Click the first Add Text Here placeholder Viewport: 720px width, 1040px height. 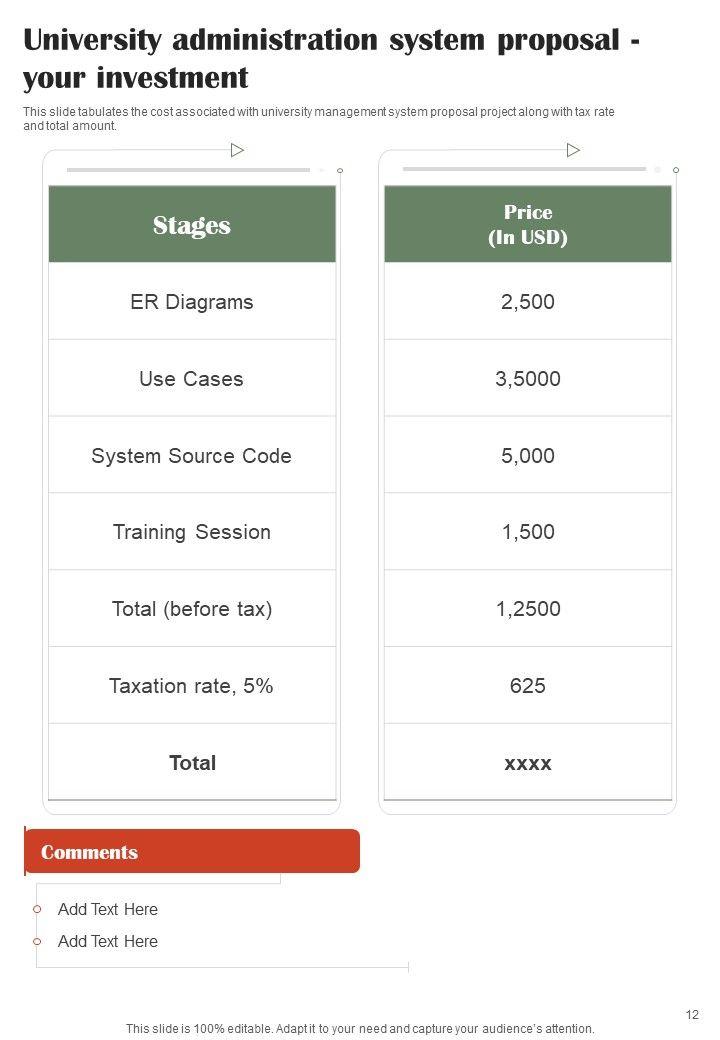tap(108, 909)
